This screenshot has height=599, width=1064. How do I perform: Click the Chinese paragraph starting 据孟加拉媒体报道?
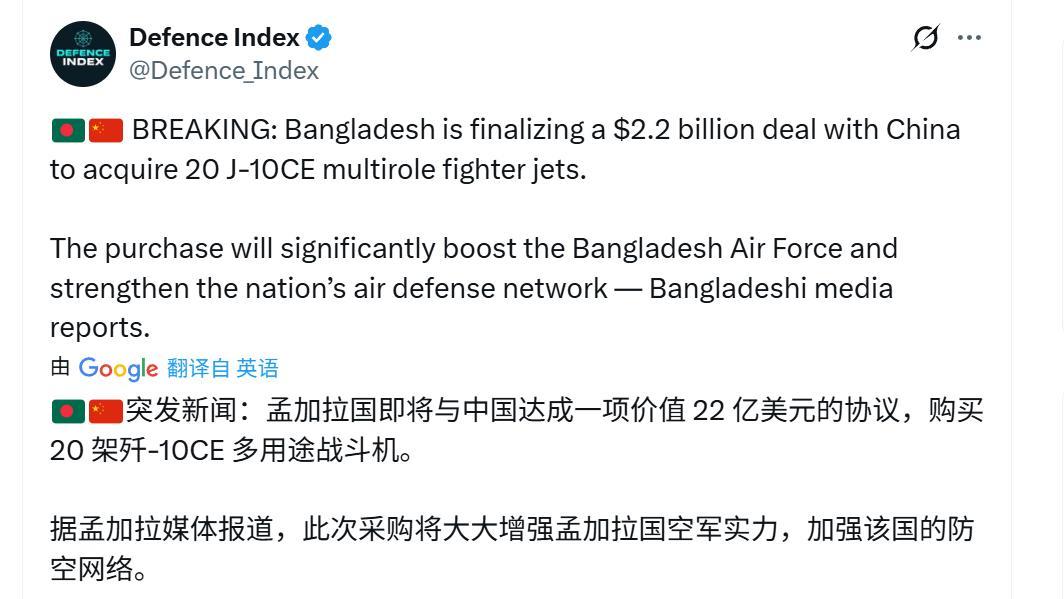point(512,548)
